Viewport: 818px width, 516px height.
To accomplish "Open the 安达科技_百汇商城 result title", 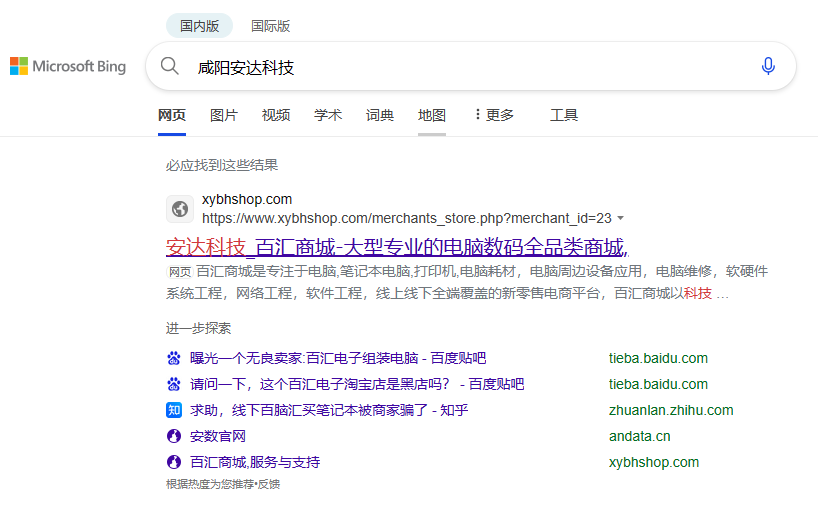I will tap(398, 247).
